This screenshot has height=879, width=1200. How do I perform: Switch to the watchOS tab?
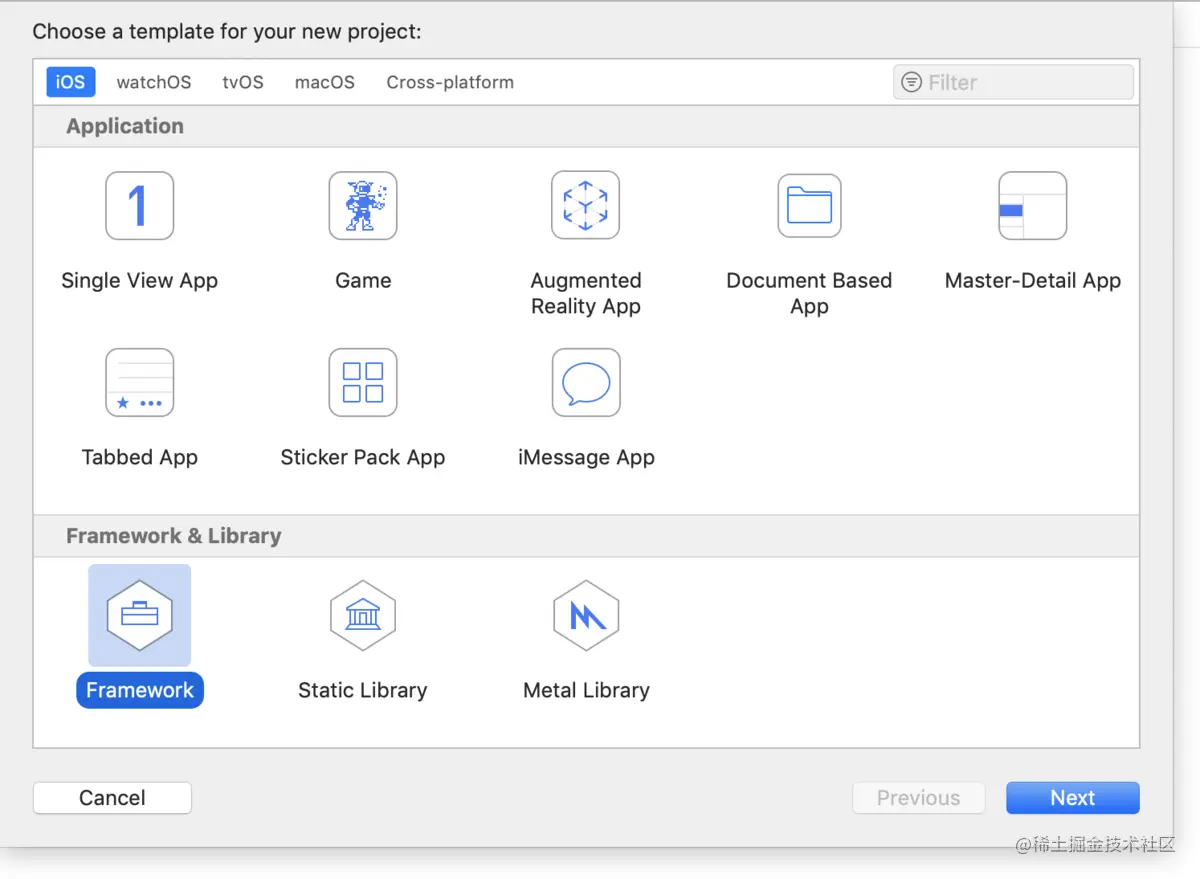(x=154, y=82)
